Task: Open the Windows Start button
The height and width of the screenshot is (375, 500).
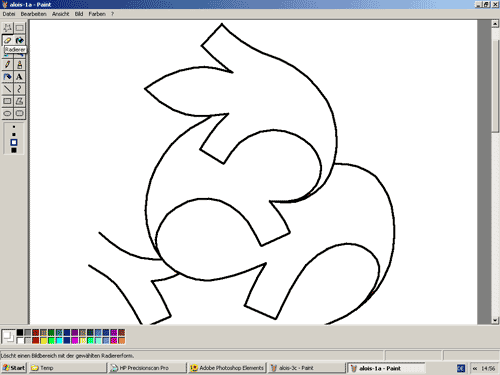Action: tap(14, 368)
